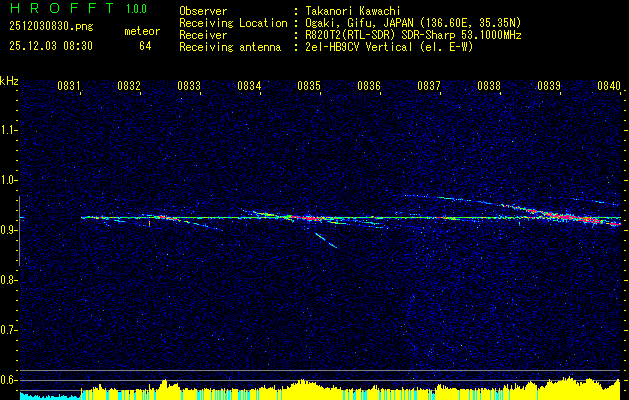This screenshot has height=400, width=629.
Task: Click the 1.0 kHz axis label
Action: (8, 181)
